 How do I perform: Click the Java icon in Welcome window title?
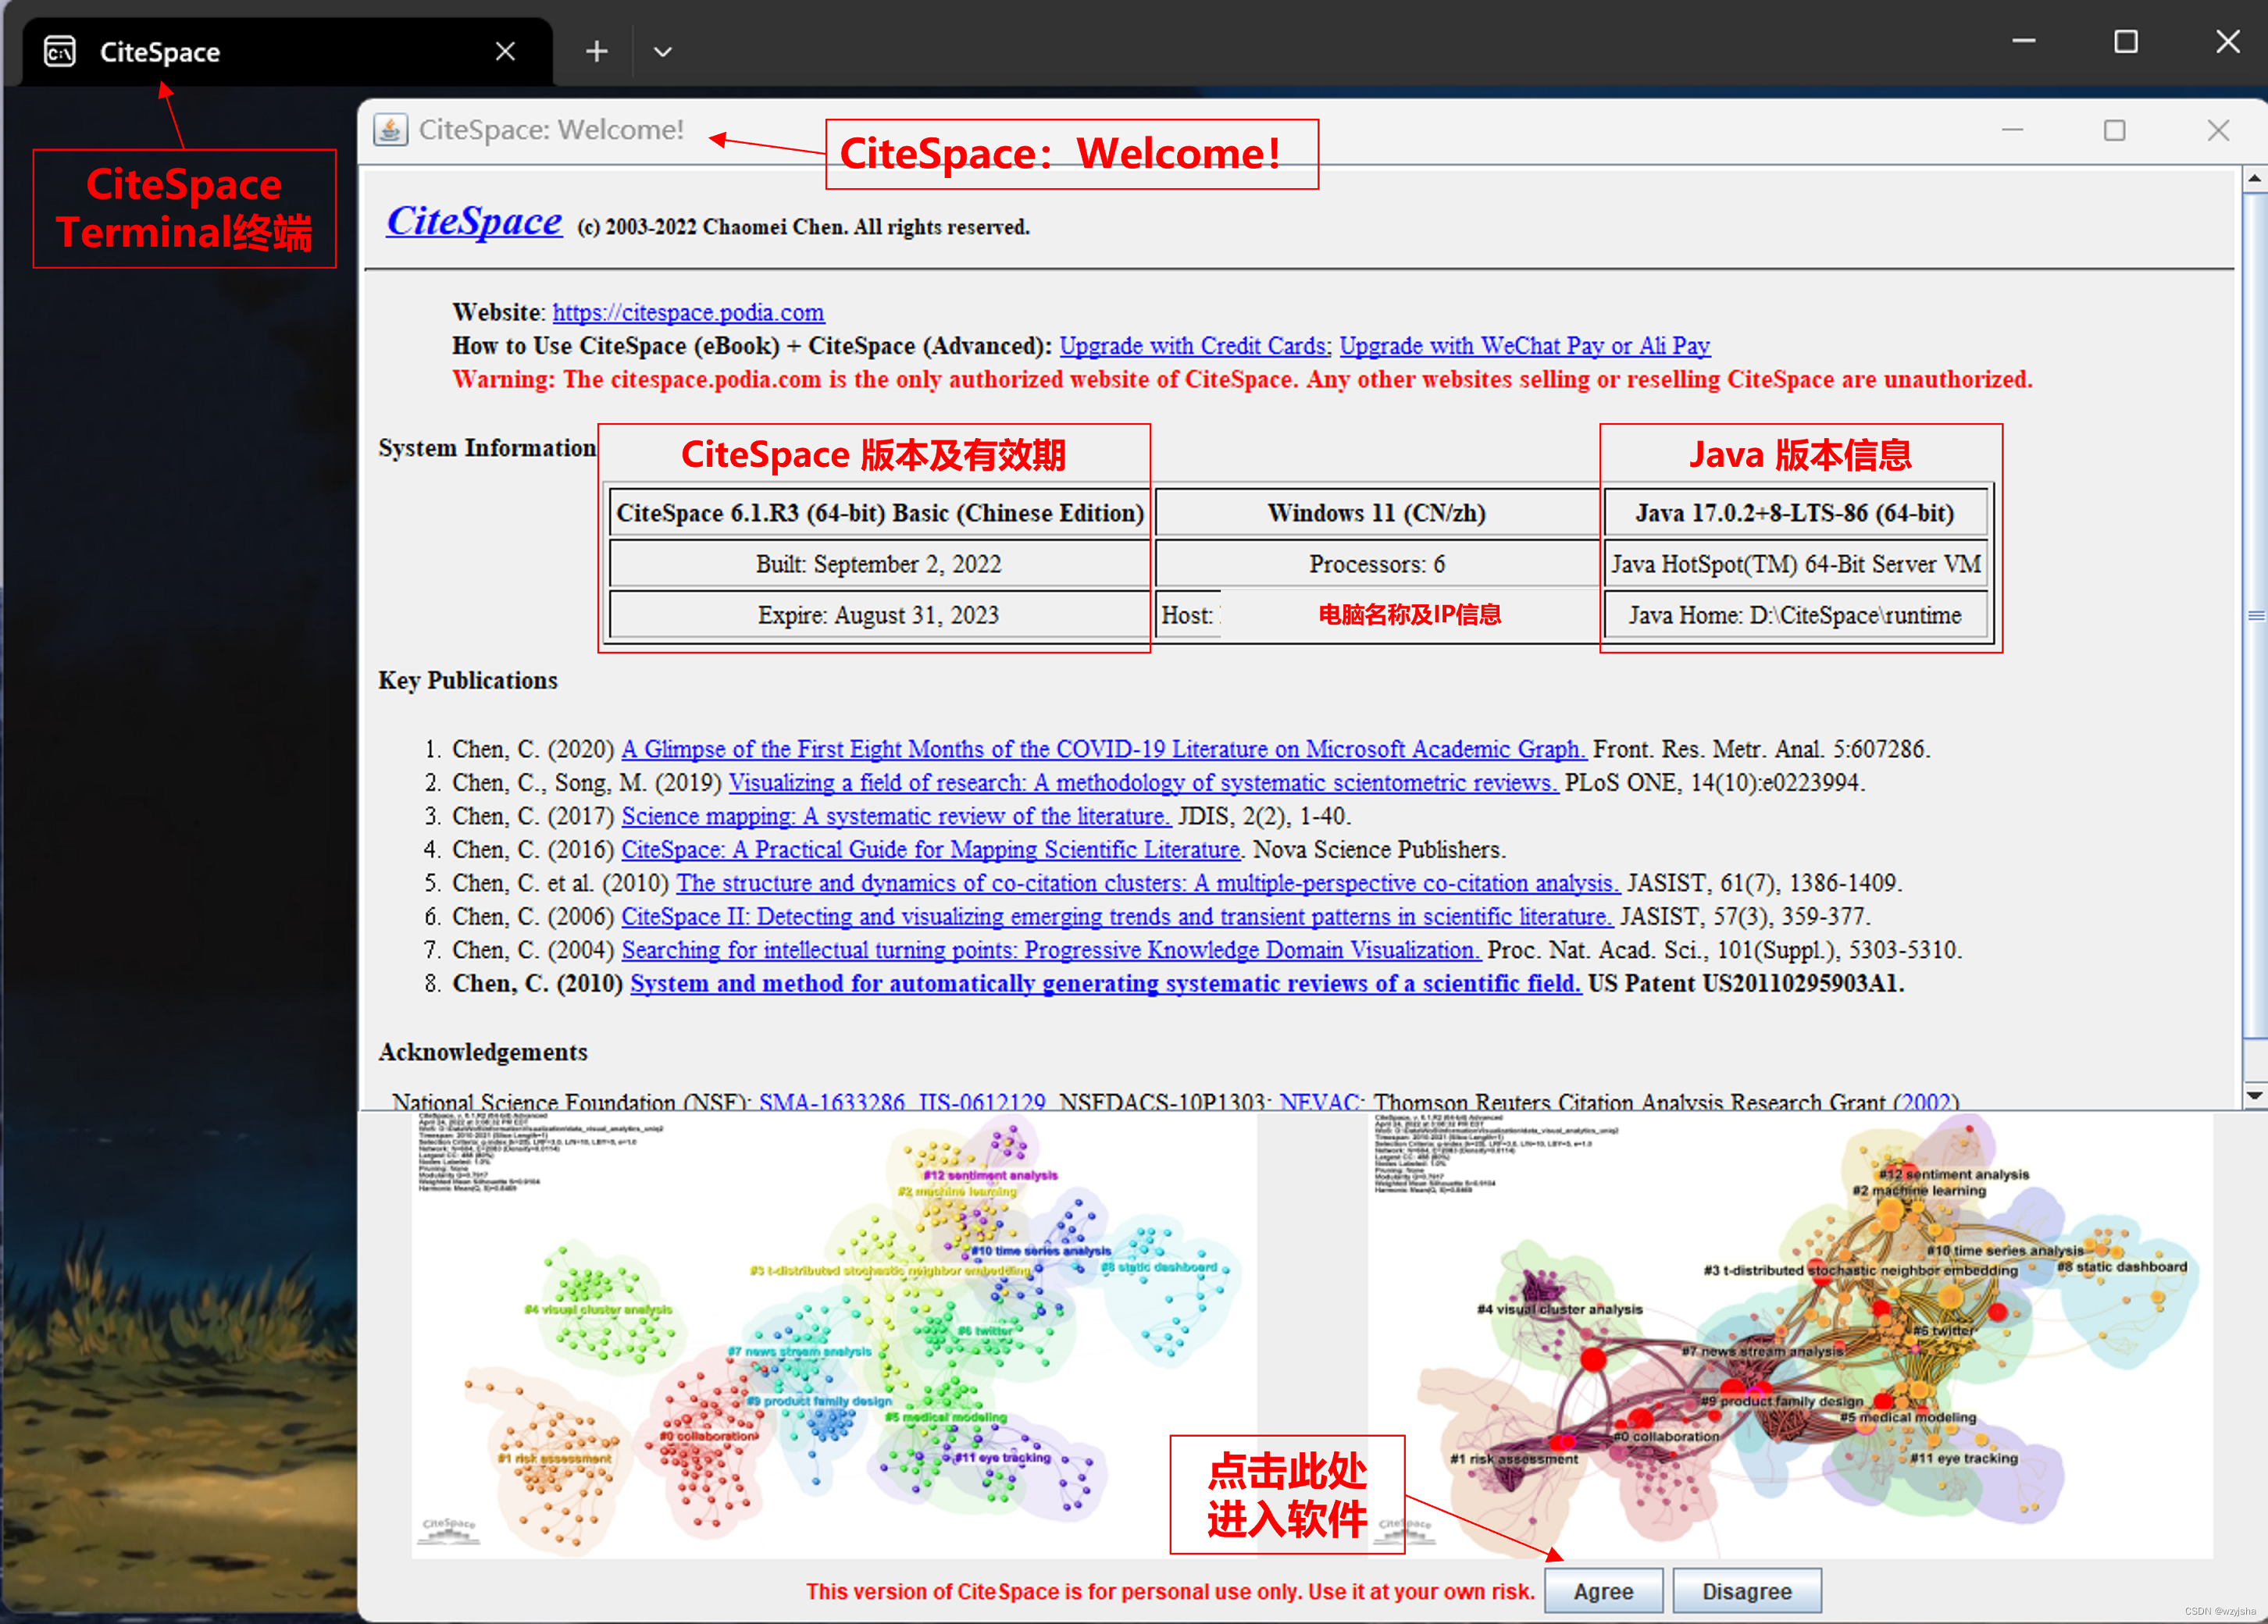[x=390, y=130]
